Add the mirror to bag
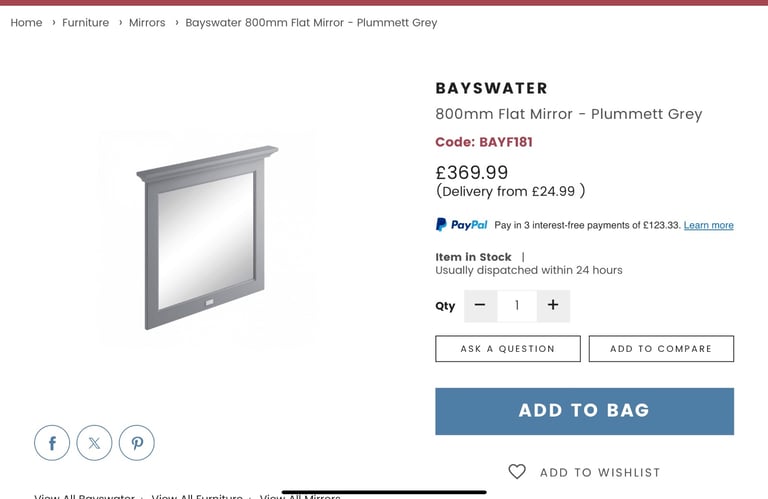This screenshot has height=499, width=768. point(584,411)
